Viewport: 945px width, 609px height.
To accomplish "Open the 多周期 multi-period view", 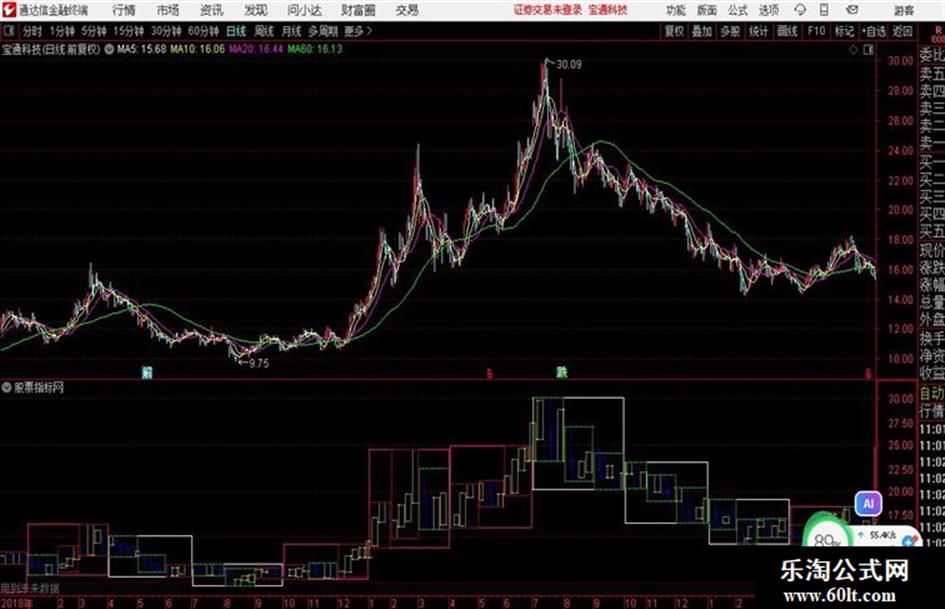I will point(323,31).
